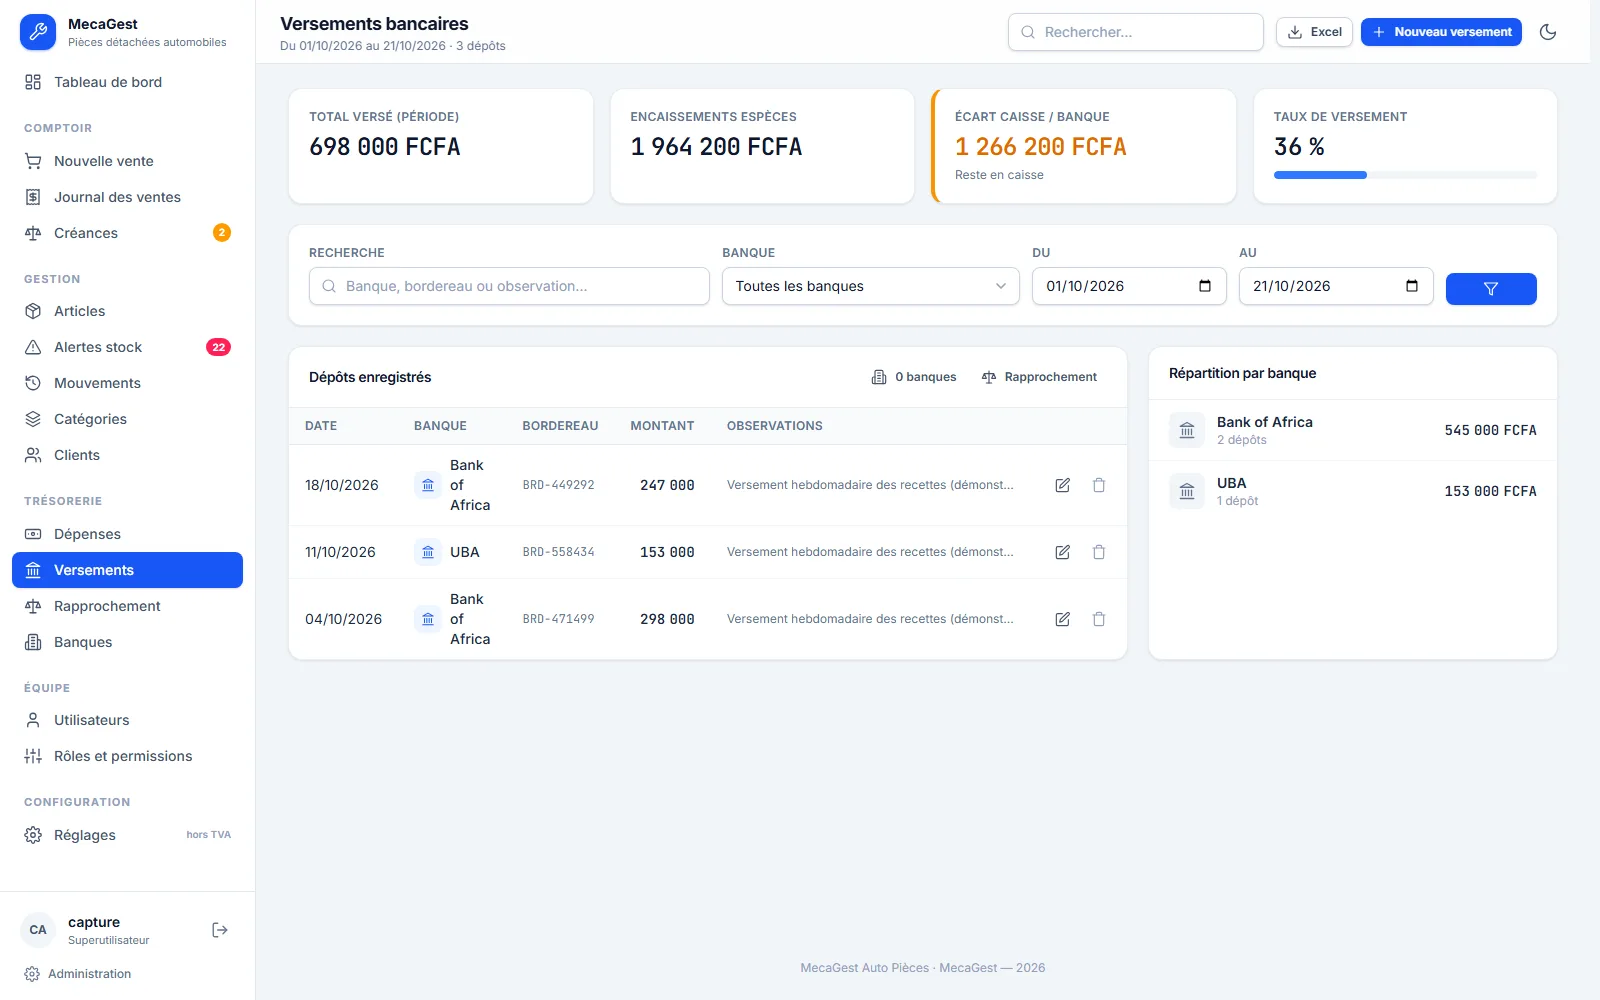Screen dimensions: 1600x1000
Task: Click the 545 000 FCFA amount
Action: click(1490, 430)
